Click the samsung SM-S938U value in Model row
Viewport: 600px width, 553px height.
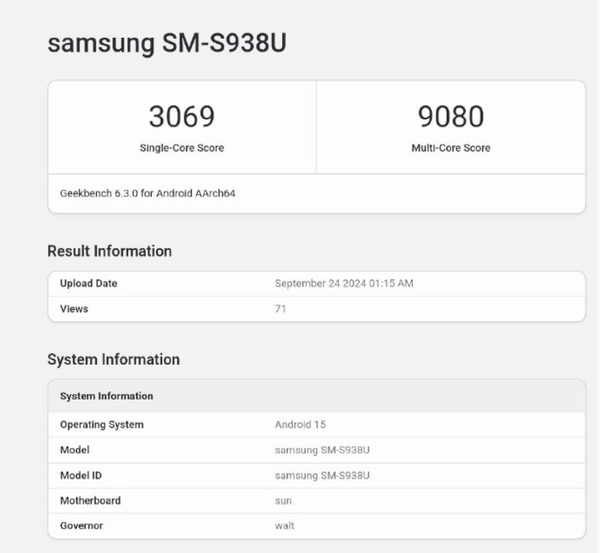pyautogui.click(x=322, y=450)
